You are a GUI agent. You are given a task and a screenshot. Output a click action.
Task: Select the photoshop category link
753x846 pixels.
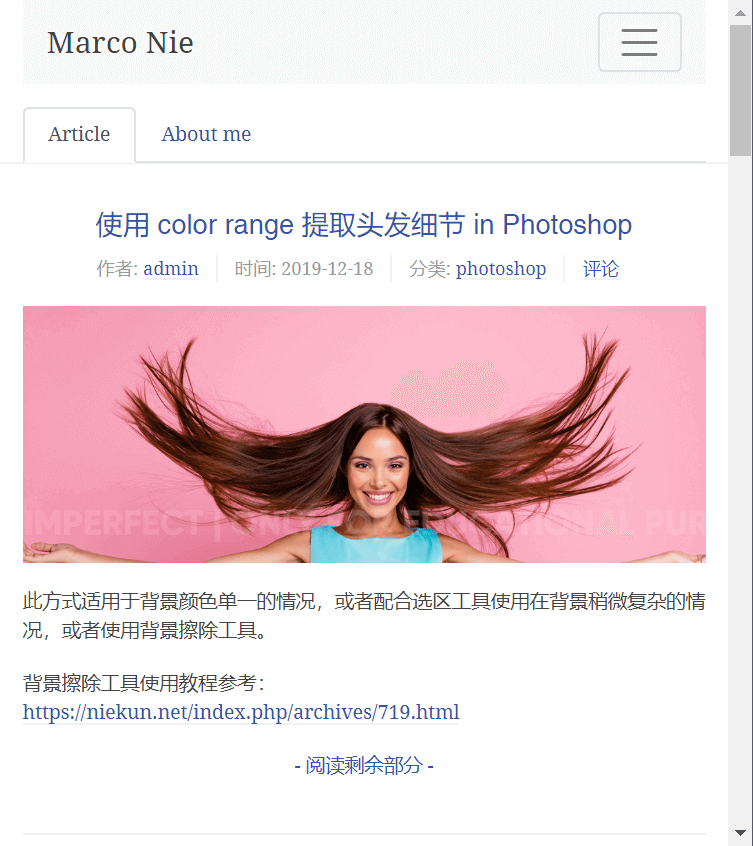click(501, 269)
